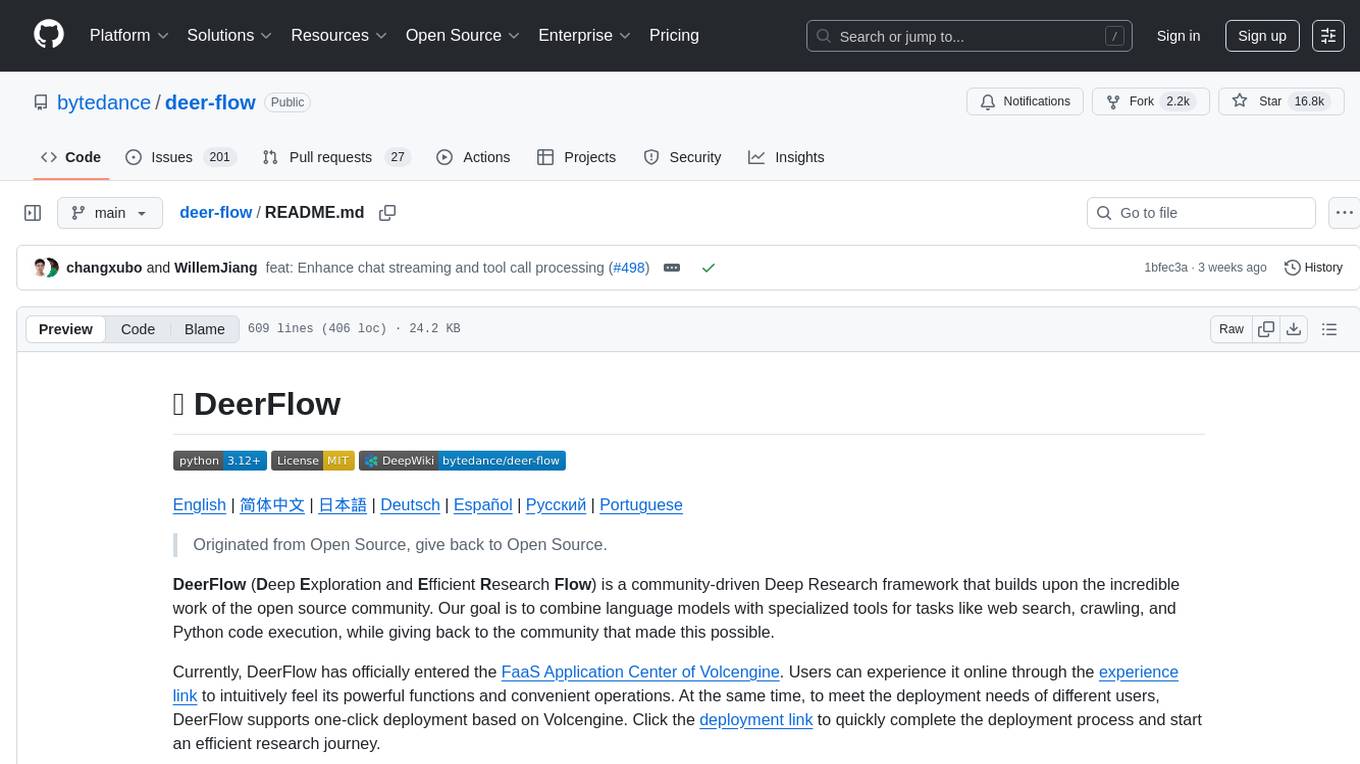This screenshot has height=764, width=1360.
Task: Click the Issues count badge 201
Action: [220, 157]
